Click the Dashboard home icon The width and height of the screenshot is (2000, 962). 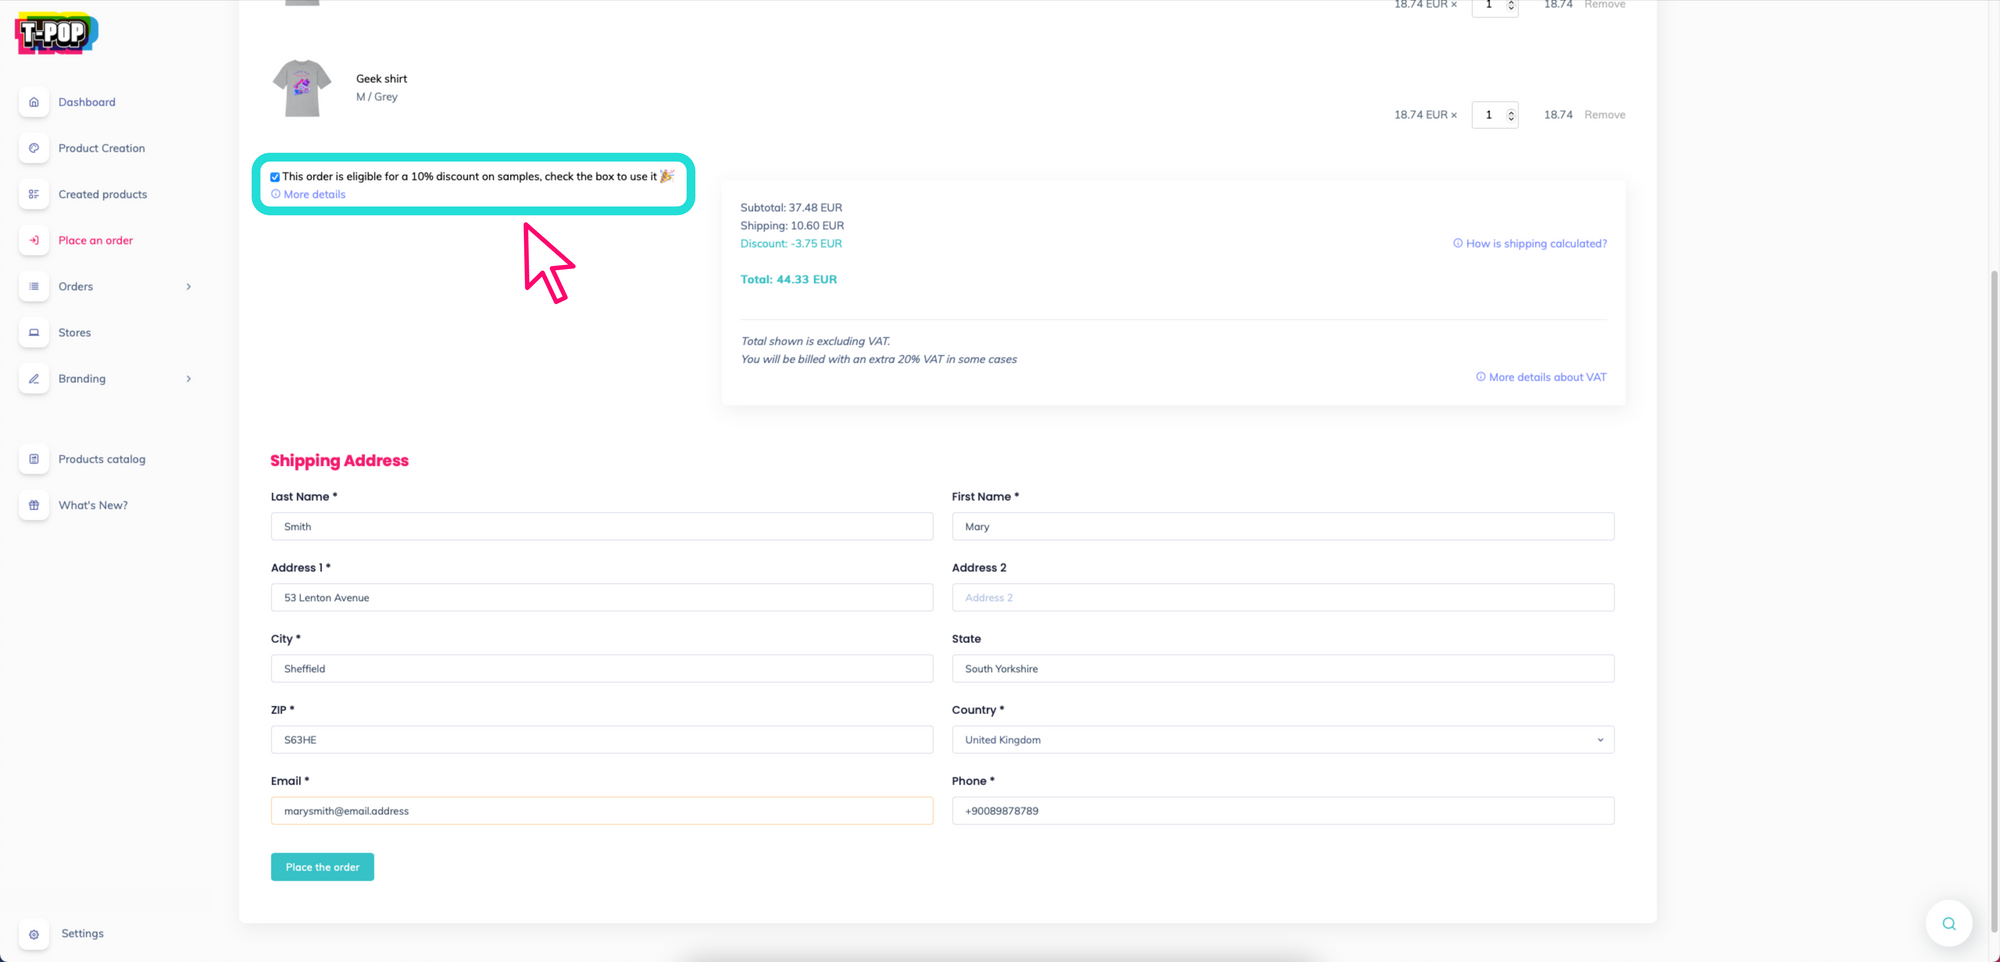34,102
